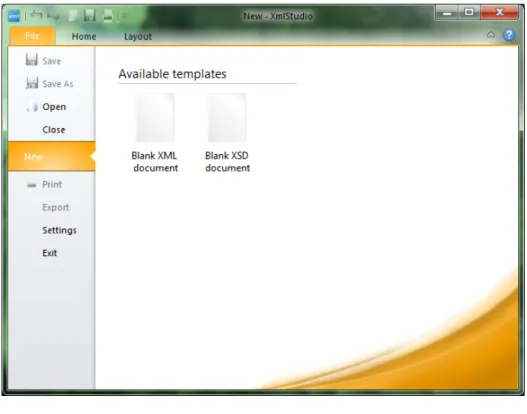Click the Save As floppy icon in sidebar

[x=32, y=83]
